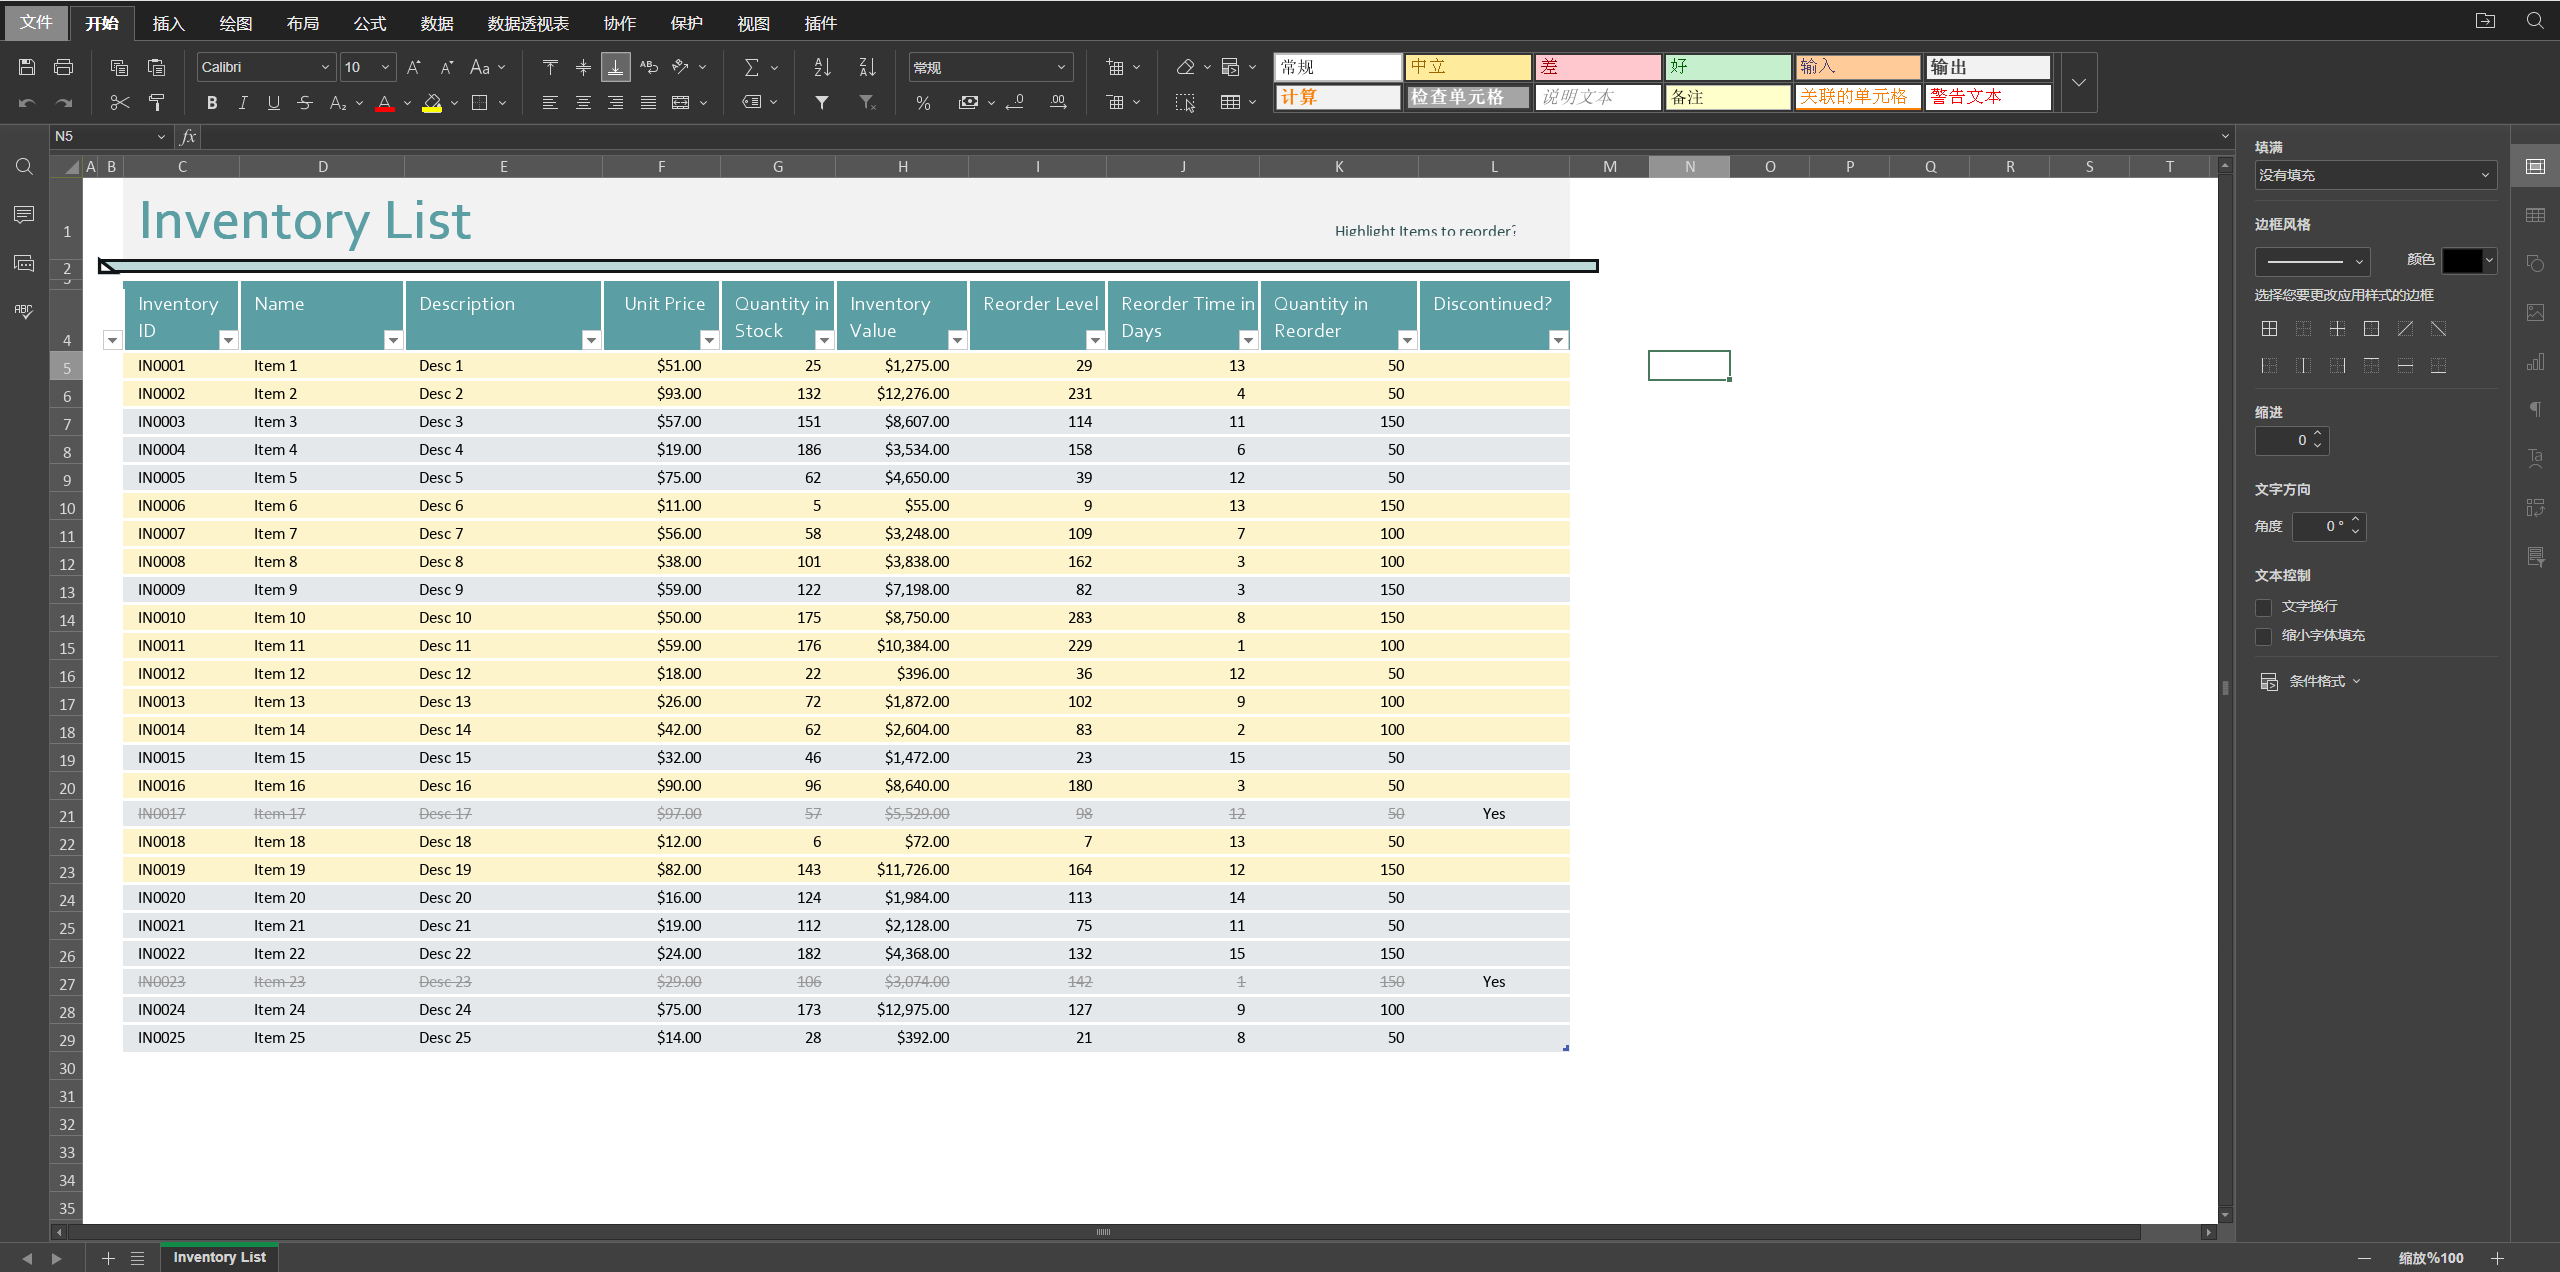Viewport: 2560px width, 1272px height.
Task: Save the spreadsheet with the save icon
Action: (x=27, y=67)
